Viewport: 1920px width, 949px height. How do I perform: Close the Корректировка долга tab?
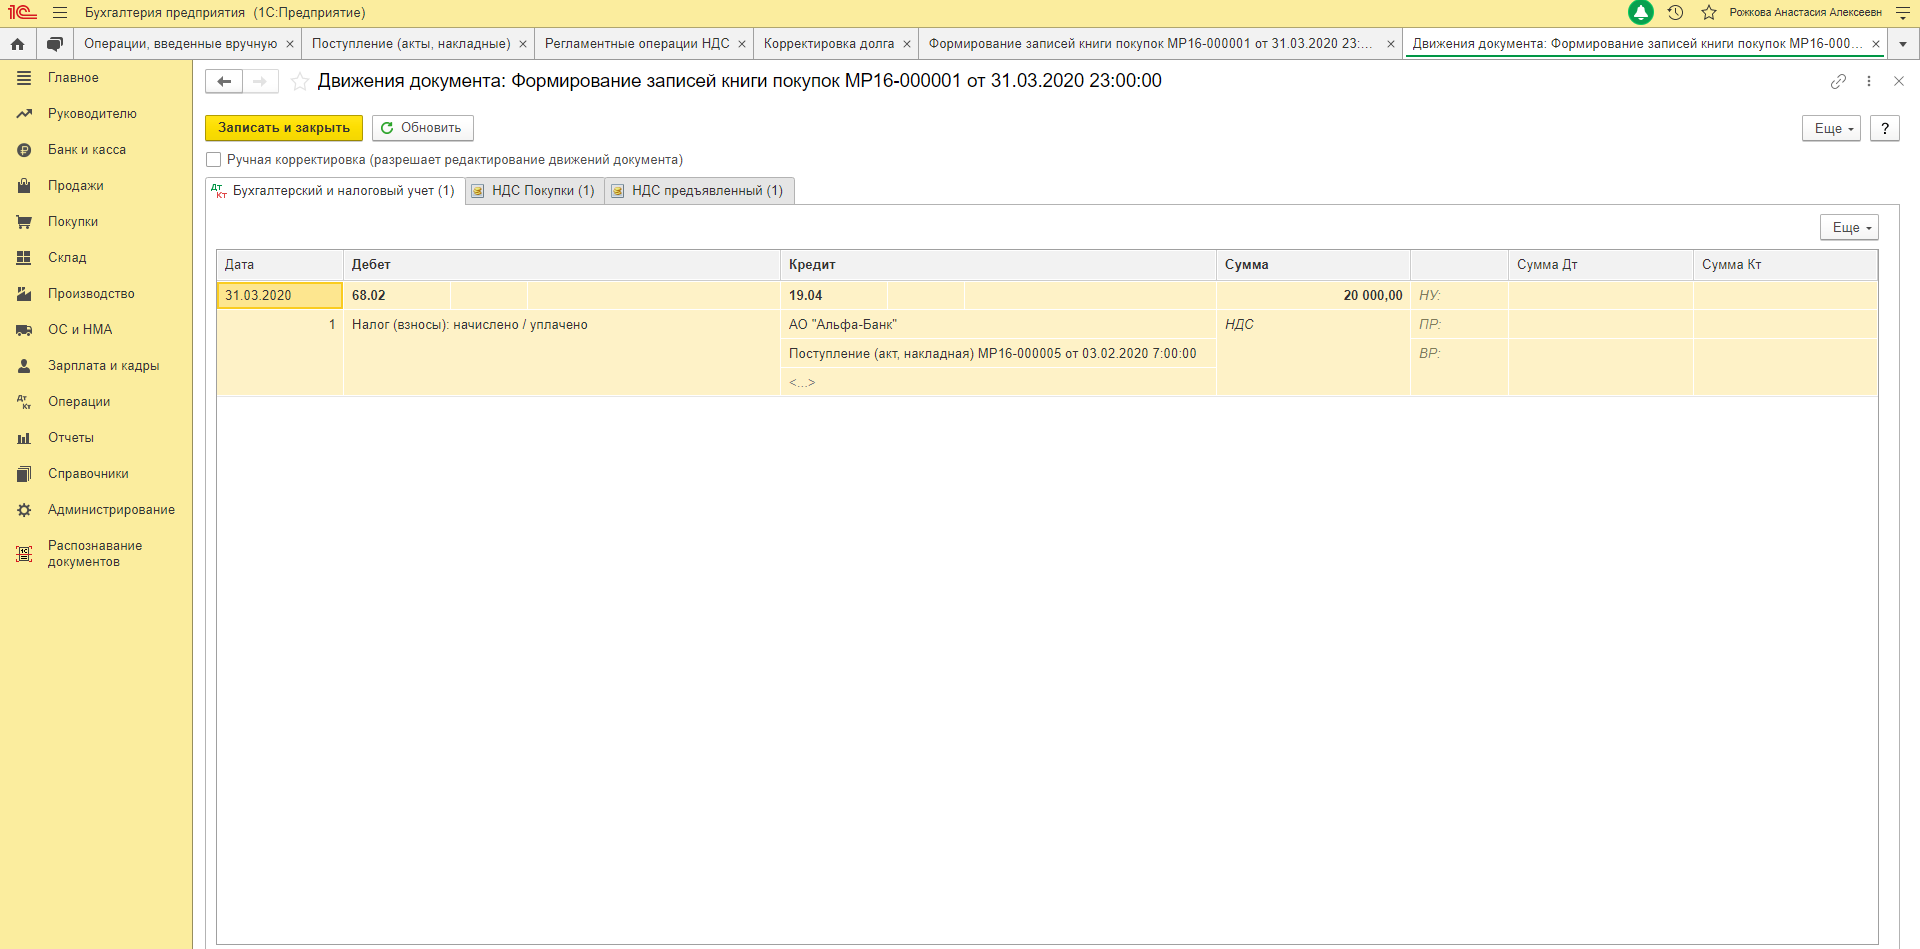(907, 44)
